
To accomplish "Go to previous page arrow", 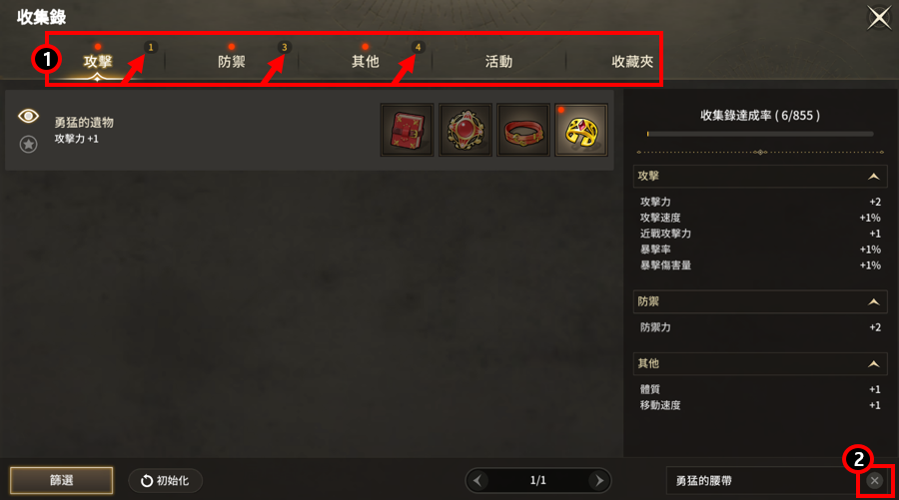I will pos(478,481).
